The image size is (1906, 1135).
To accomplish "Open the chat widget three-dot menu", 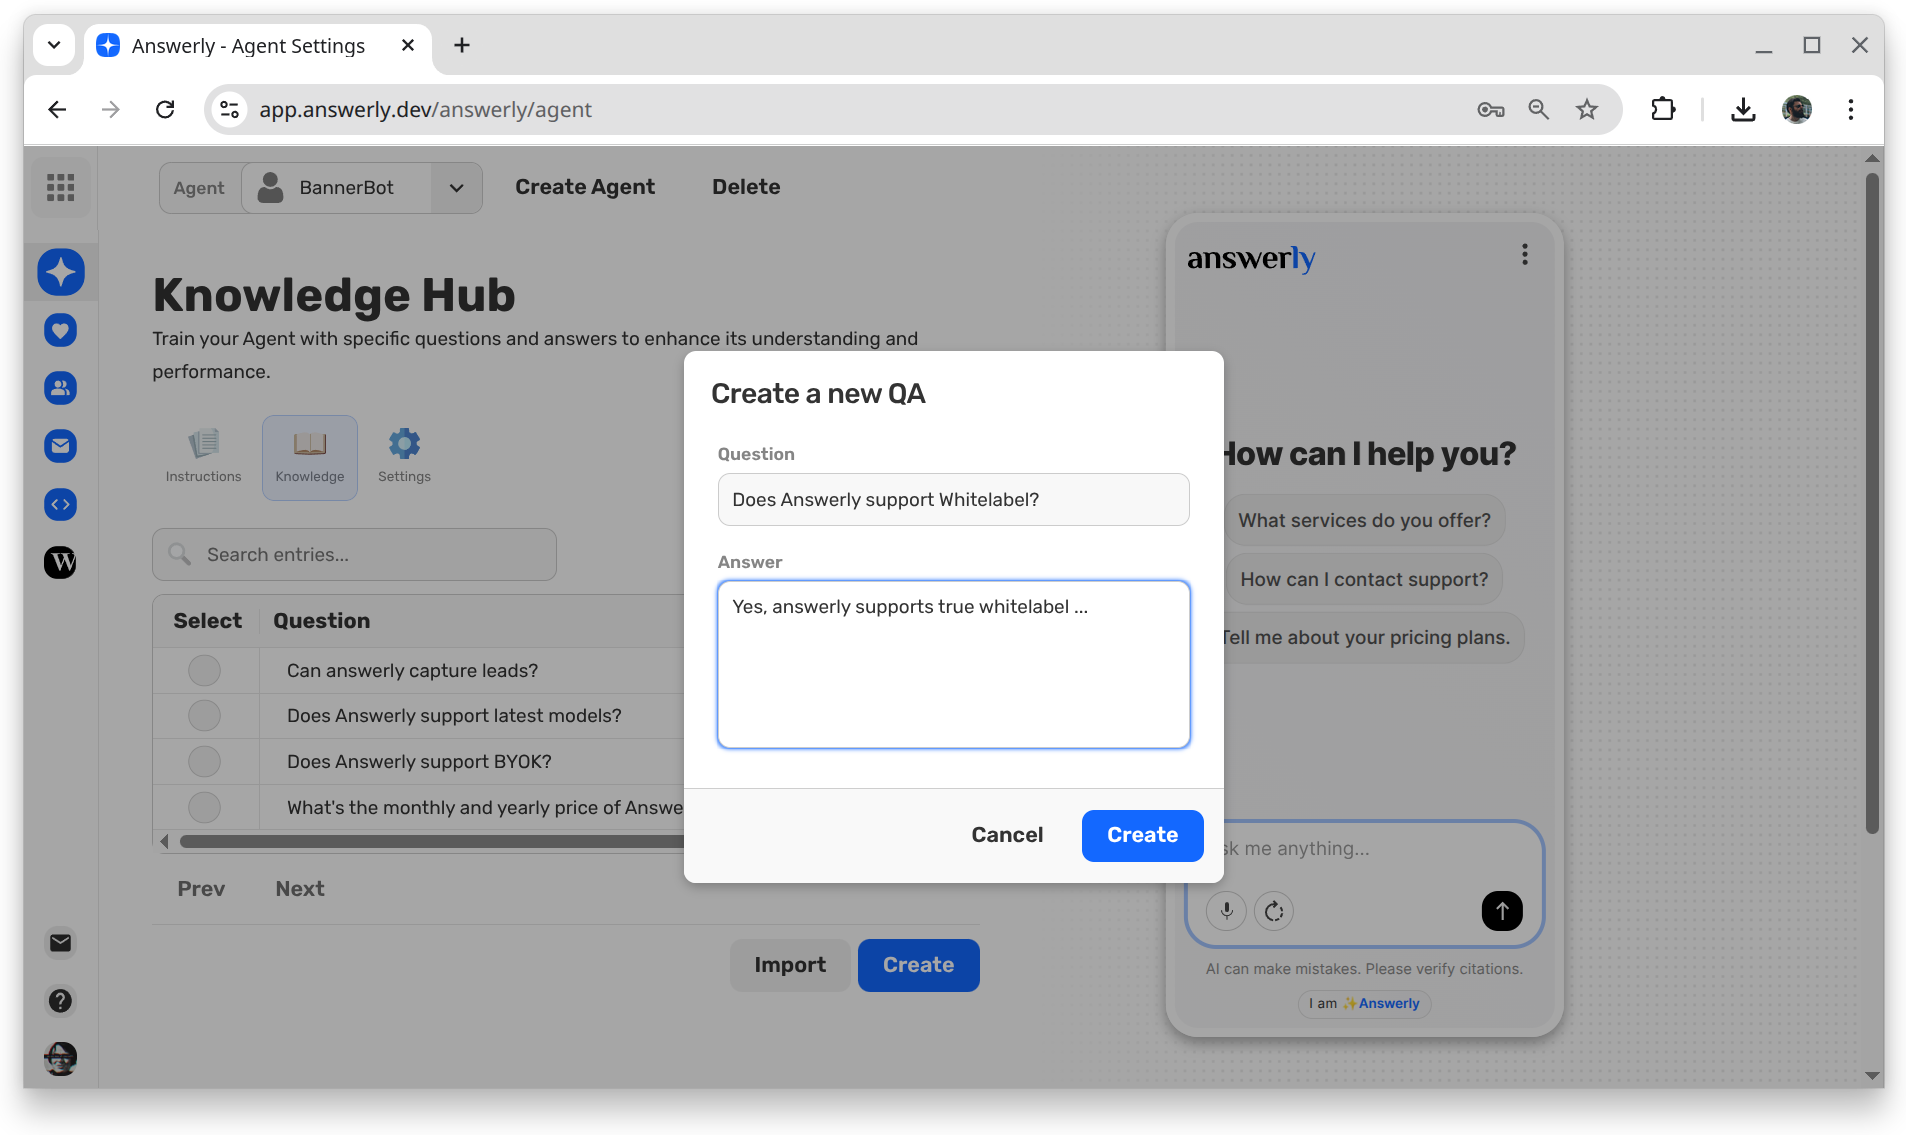I will click(x=1524, y=255).
